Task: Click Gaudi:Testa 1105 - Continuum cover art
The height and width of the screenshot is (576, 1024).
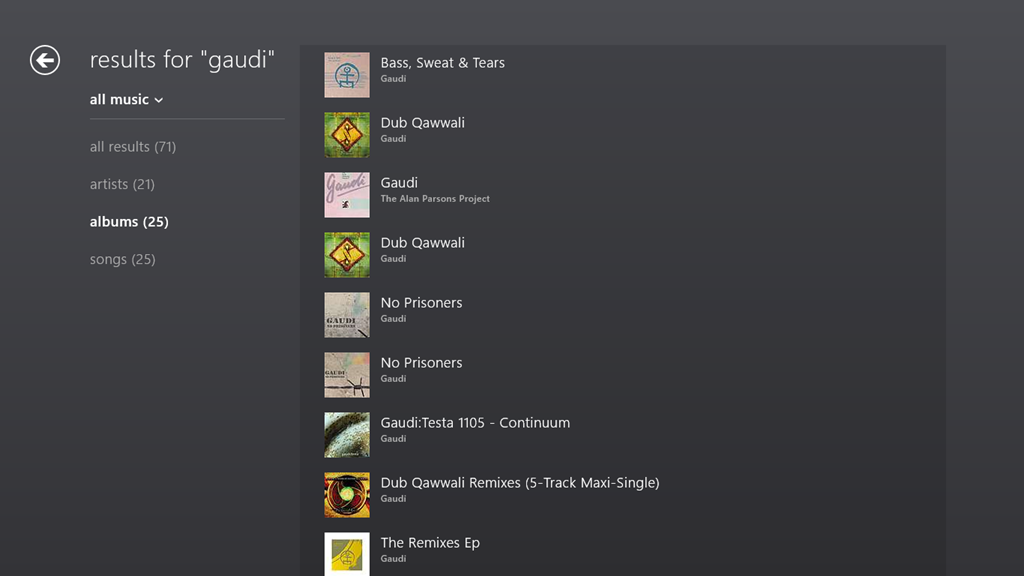Action: 347,435
